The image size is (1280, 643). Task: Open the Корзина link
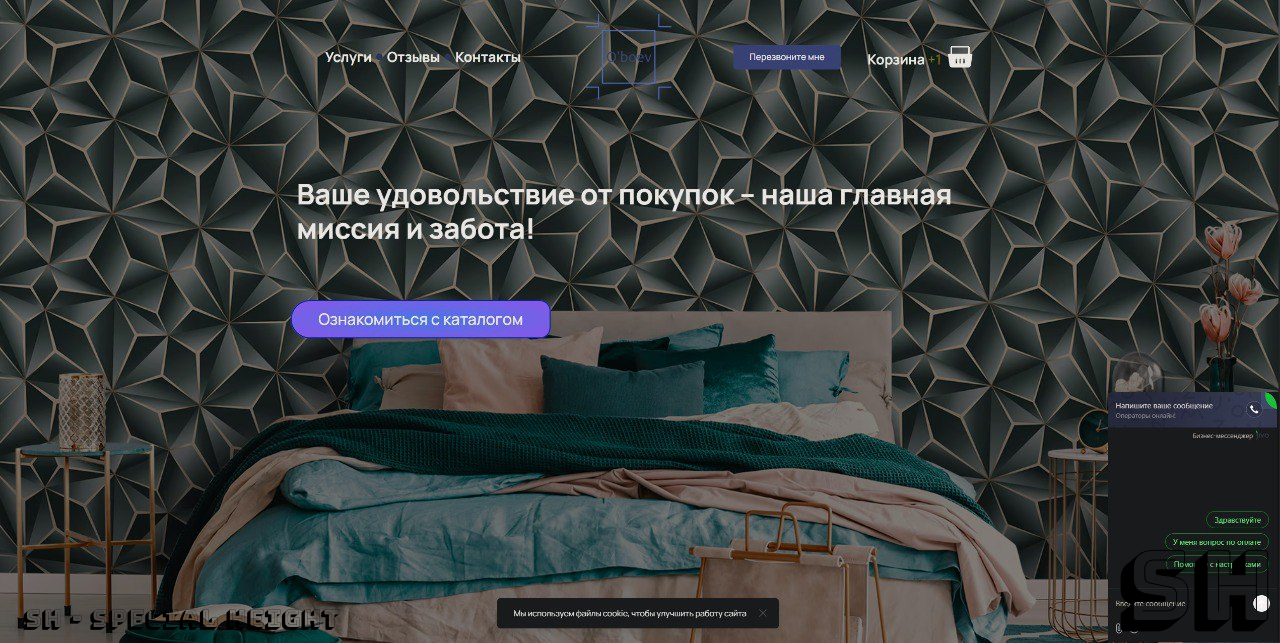[x=896, y=59]
